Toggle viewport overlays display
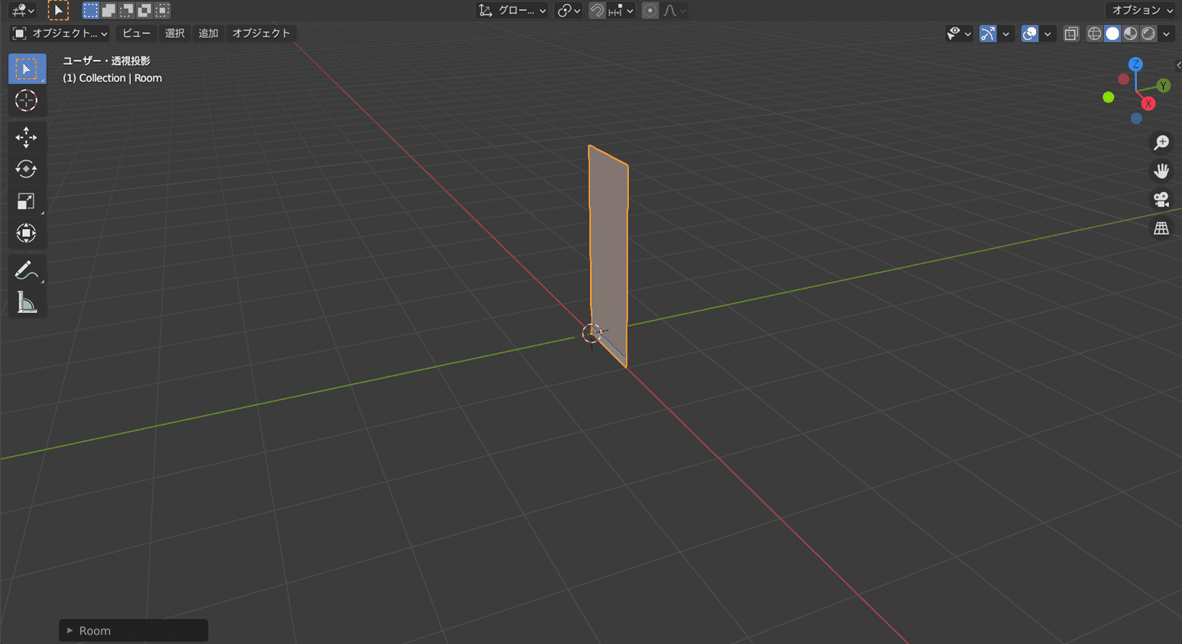This screenshot has height=644, width=1182. (x=1030, y=33)
